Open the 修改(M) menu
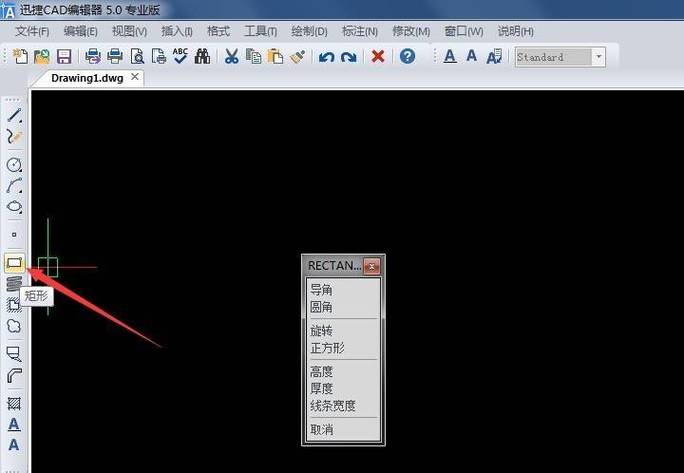684x473 pixels. tap(411, 31)
